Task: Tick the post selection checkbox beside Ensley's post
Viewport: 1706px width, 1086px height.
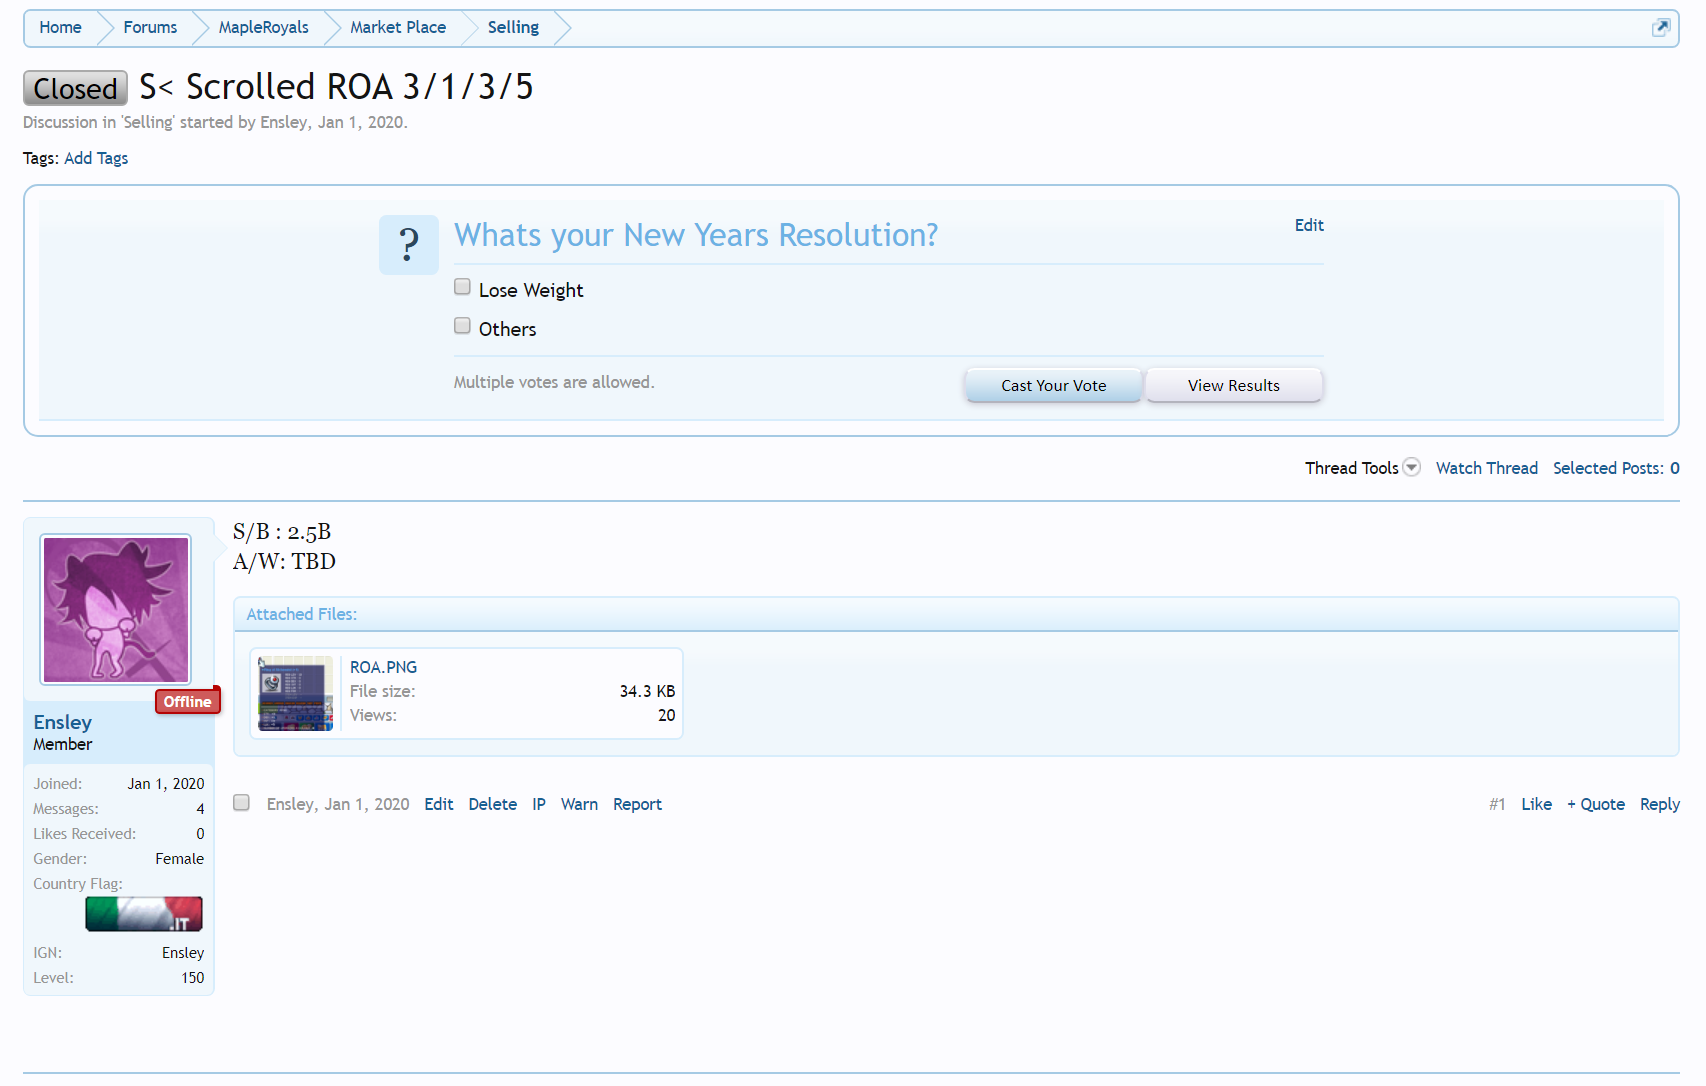Action: pyautogui.click(x=241, y=802)
